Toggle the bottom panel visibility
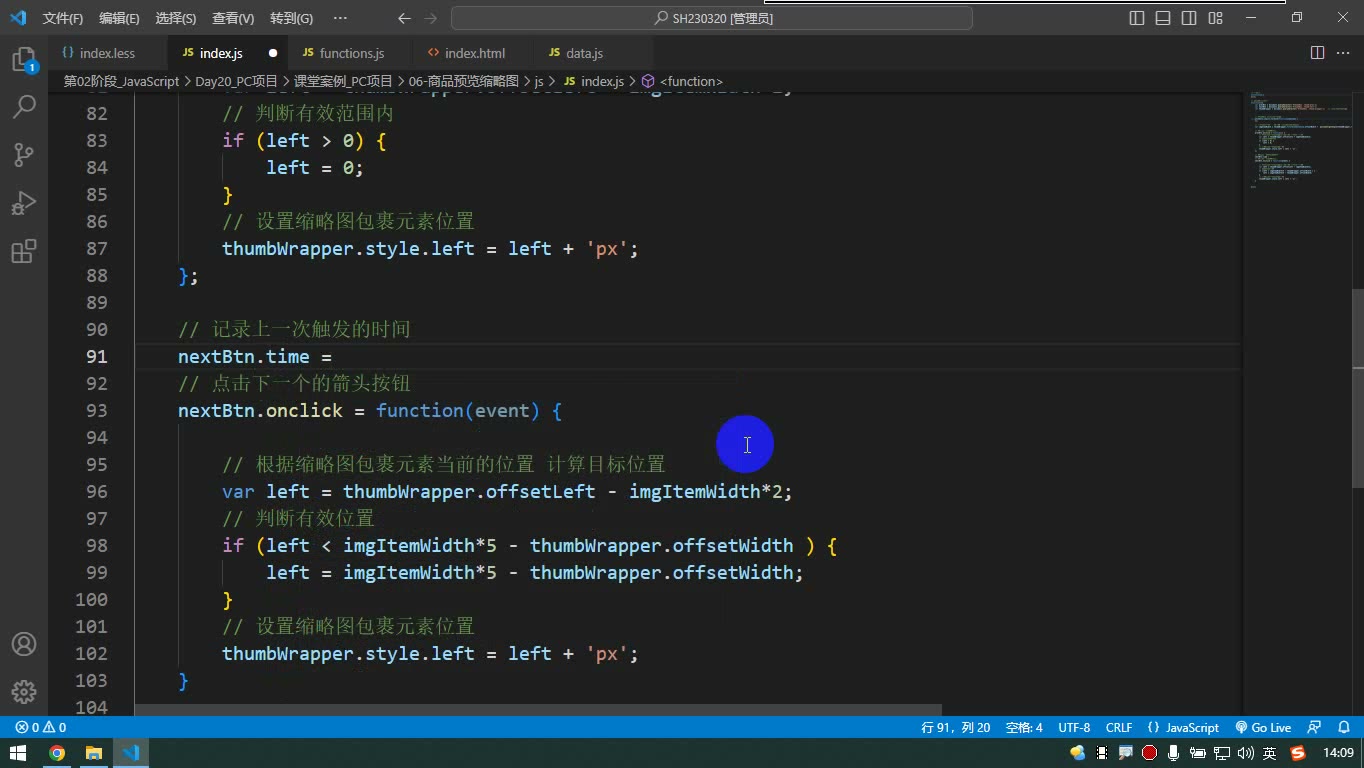The image size is (1364, 768). (1163, 18)
